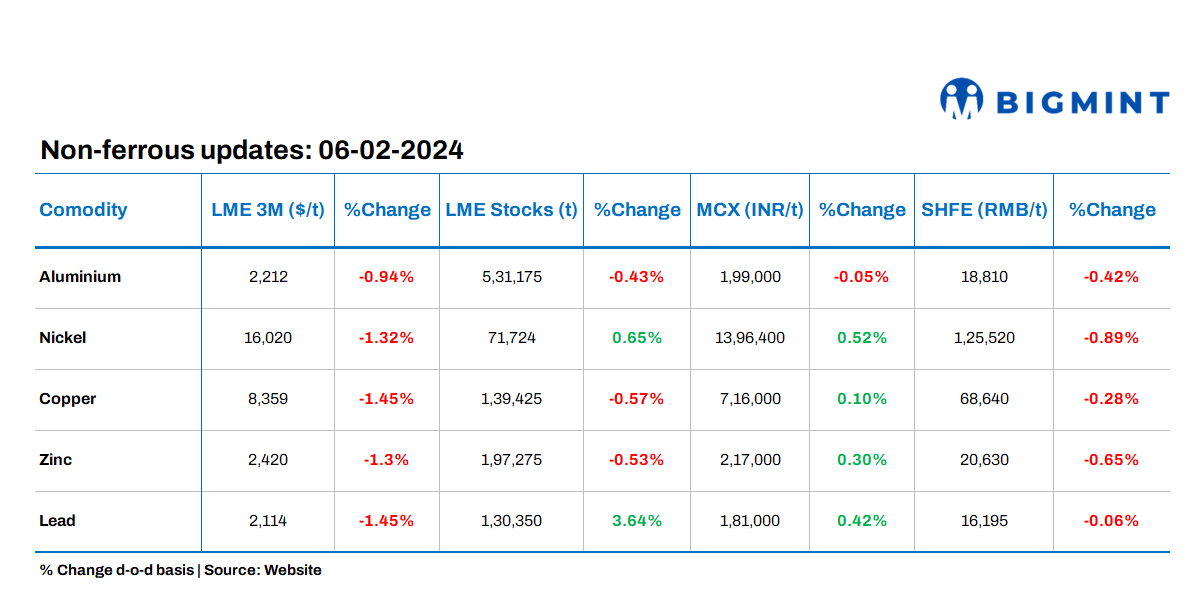Screen dimensions: 1200x600
Task: Select the Comodity column header
Action: pos(83,210)
